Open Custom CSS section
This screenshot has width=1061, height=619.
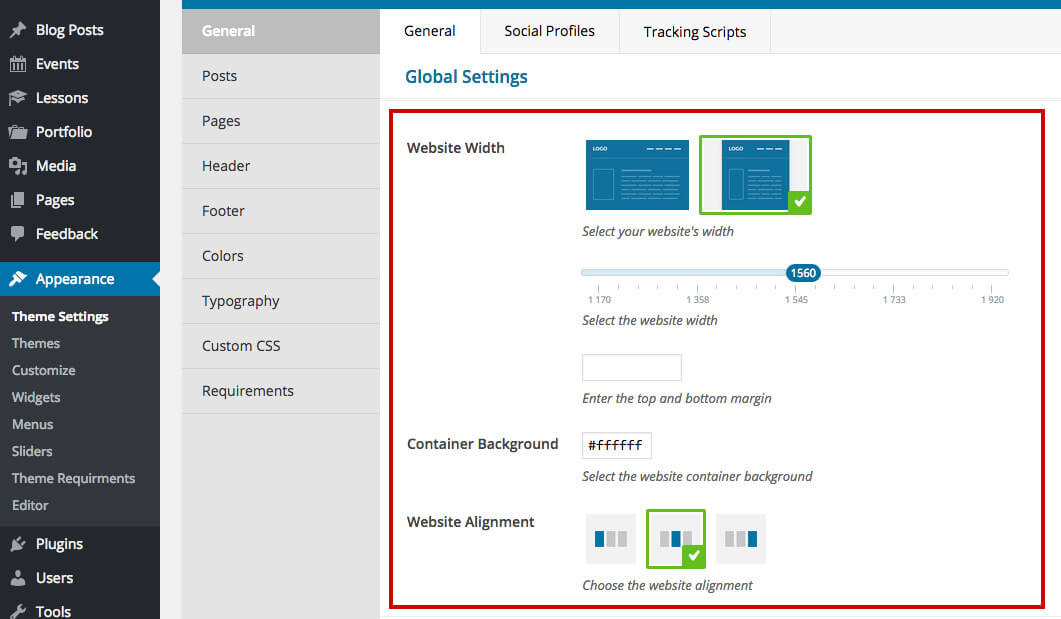click(x=281, y=346)
